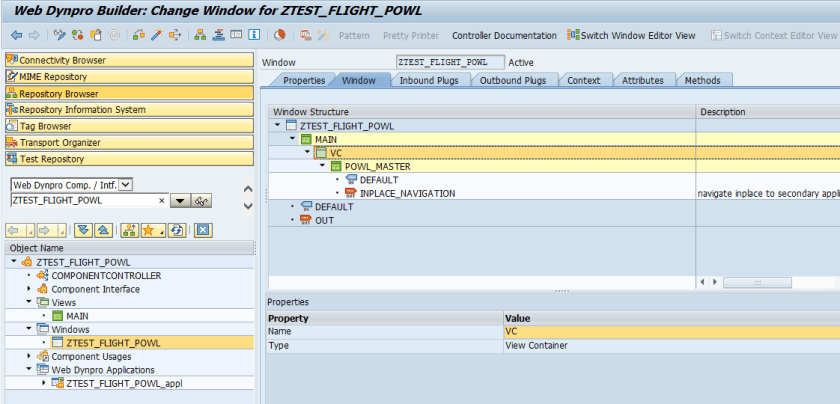Select the MAIN view under Views
The width and height of the screenshot is (840, 404).
pos(77,316)
